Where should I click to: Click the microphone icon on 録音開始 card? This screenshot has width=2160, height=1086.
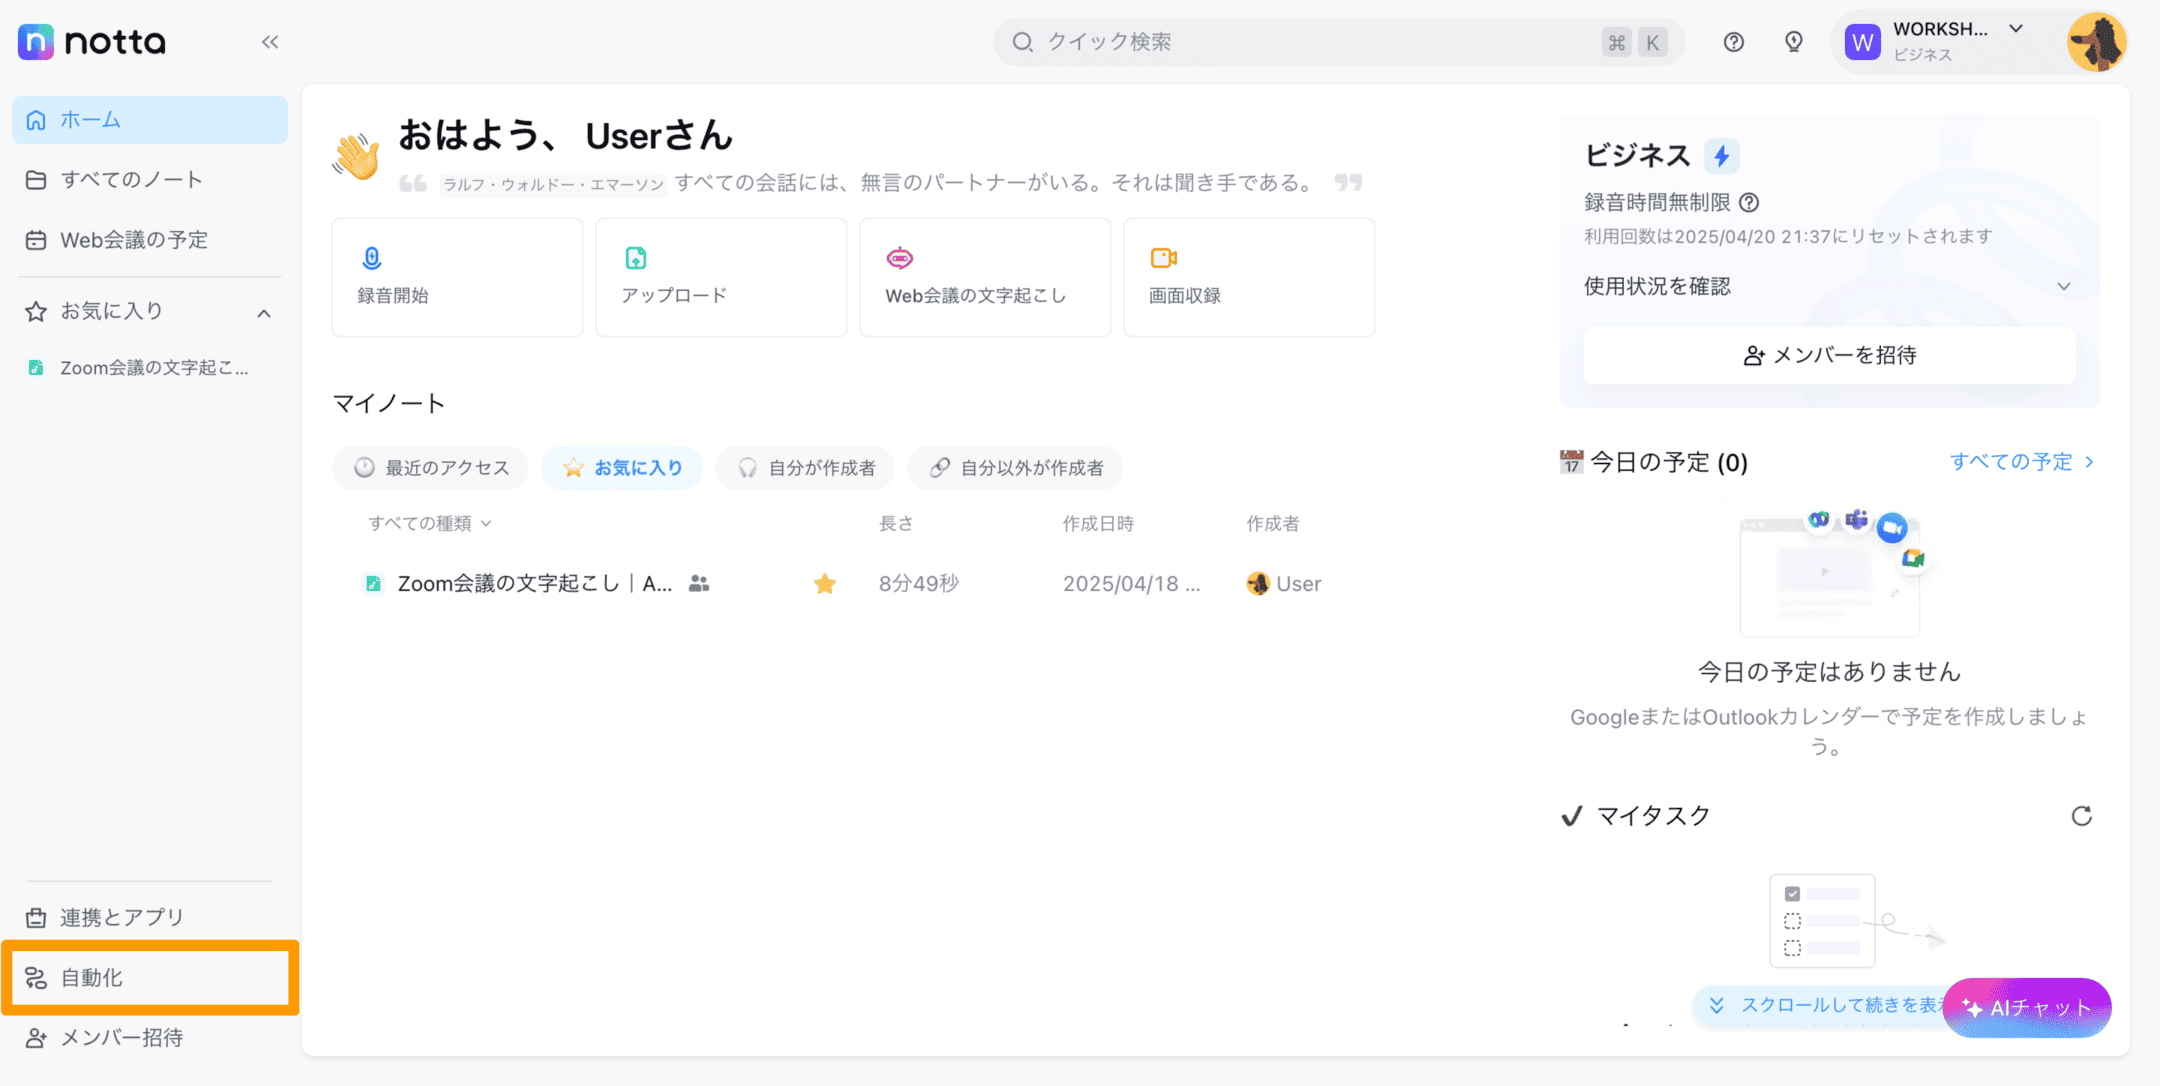click(371, 258)
